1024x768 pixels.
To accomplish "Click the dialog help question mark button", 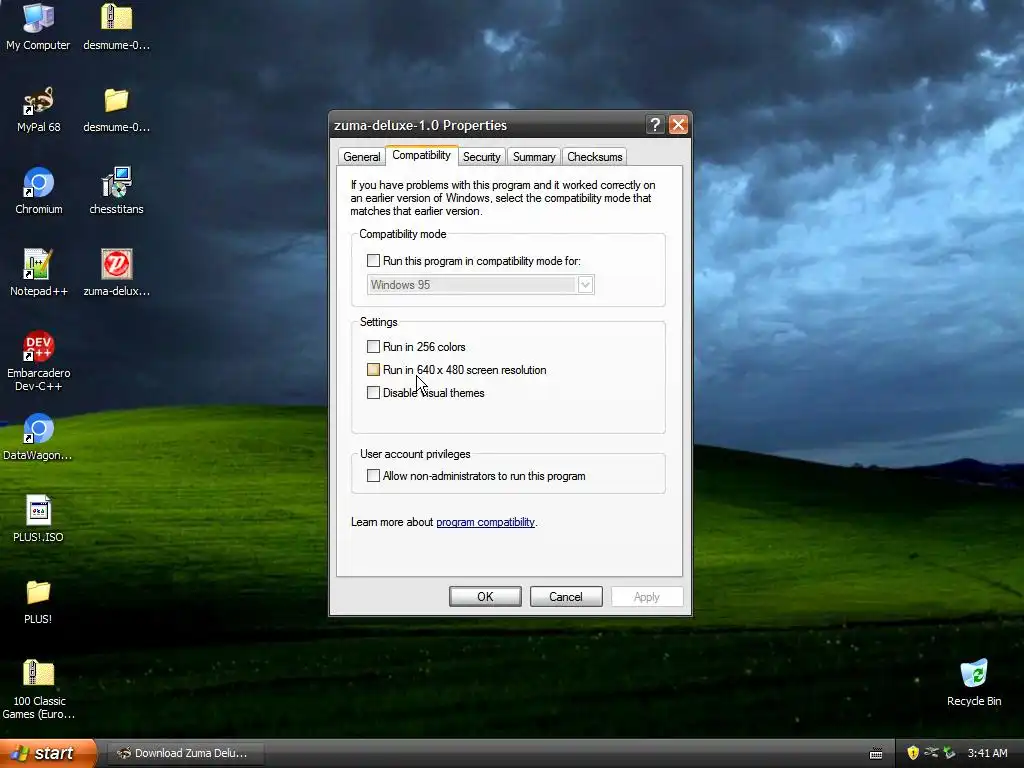I will [x=655, y=125].
